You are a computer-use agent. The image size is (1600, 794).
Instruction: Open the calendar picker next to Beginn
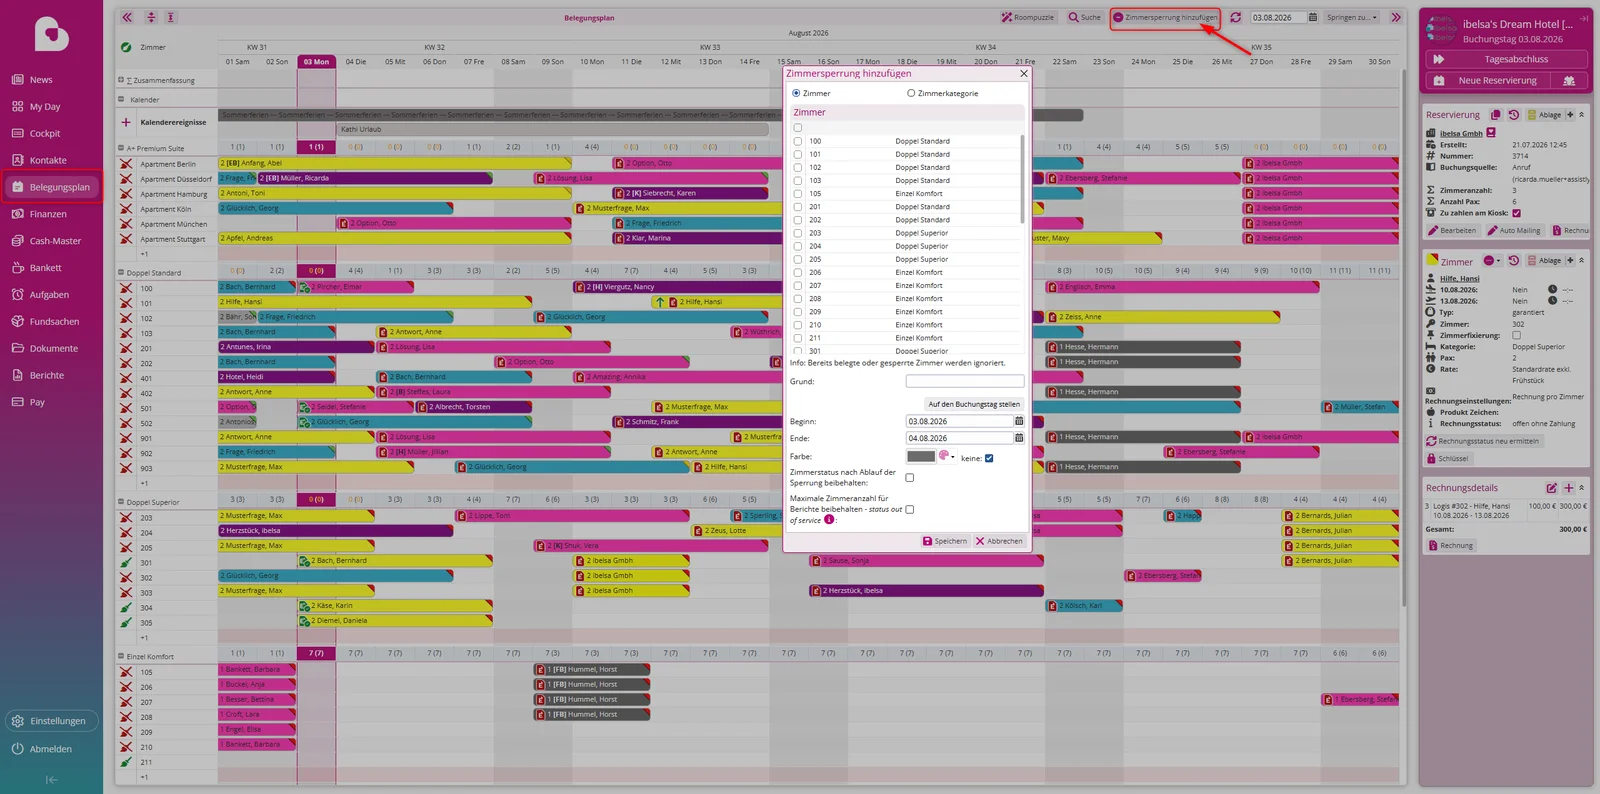(1019, 421)
